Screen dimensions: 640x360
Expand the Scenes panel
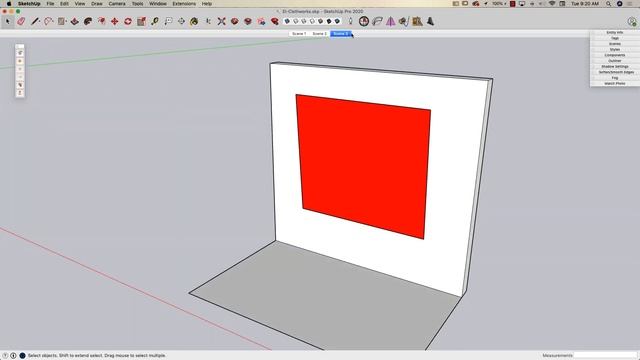pyautogui.click(x=615, y=44)
